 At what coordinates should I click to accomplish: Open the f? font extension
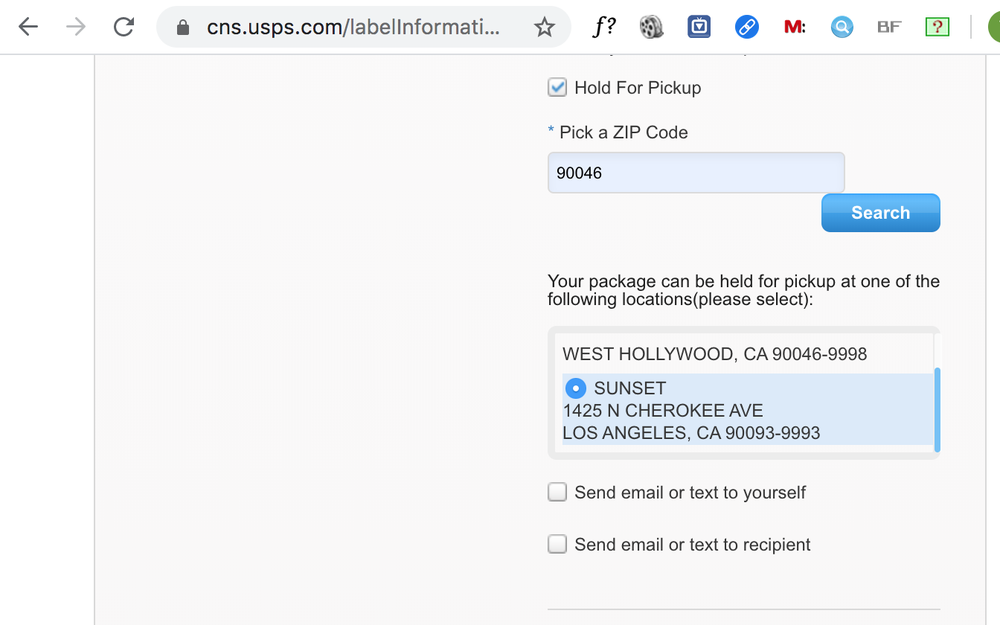[603, 27]
